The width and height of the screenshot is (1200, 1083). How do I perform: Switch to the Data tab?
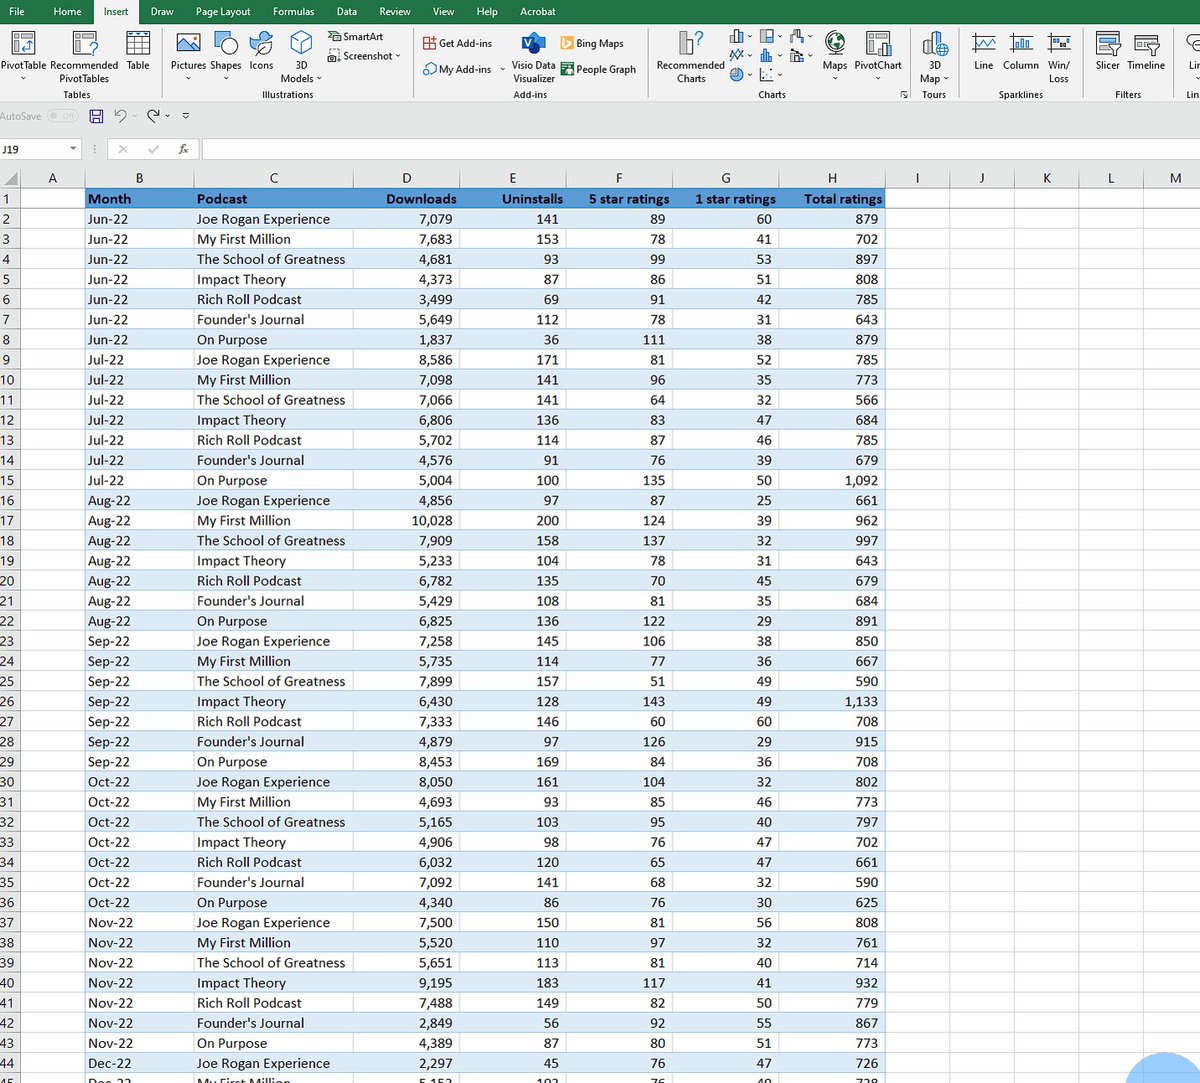[346, 12]
